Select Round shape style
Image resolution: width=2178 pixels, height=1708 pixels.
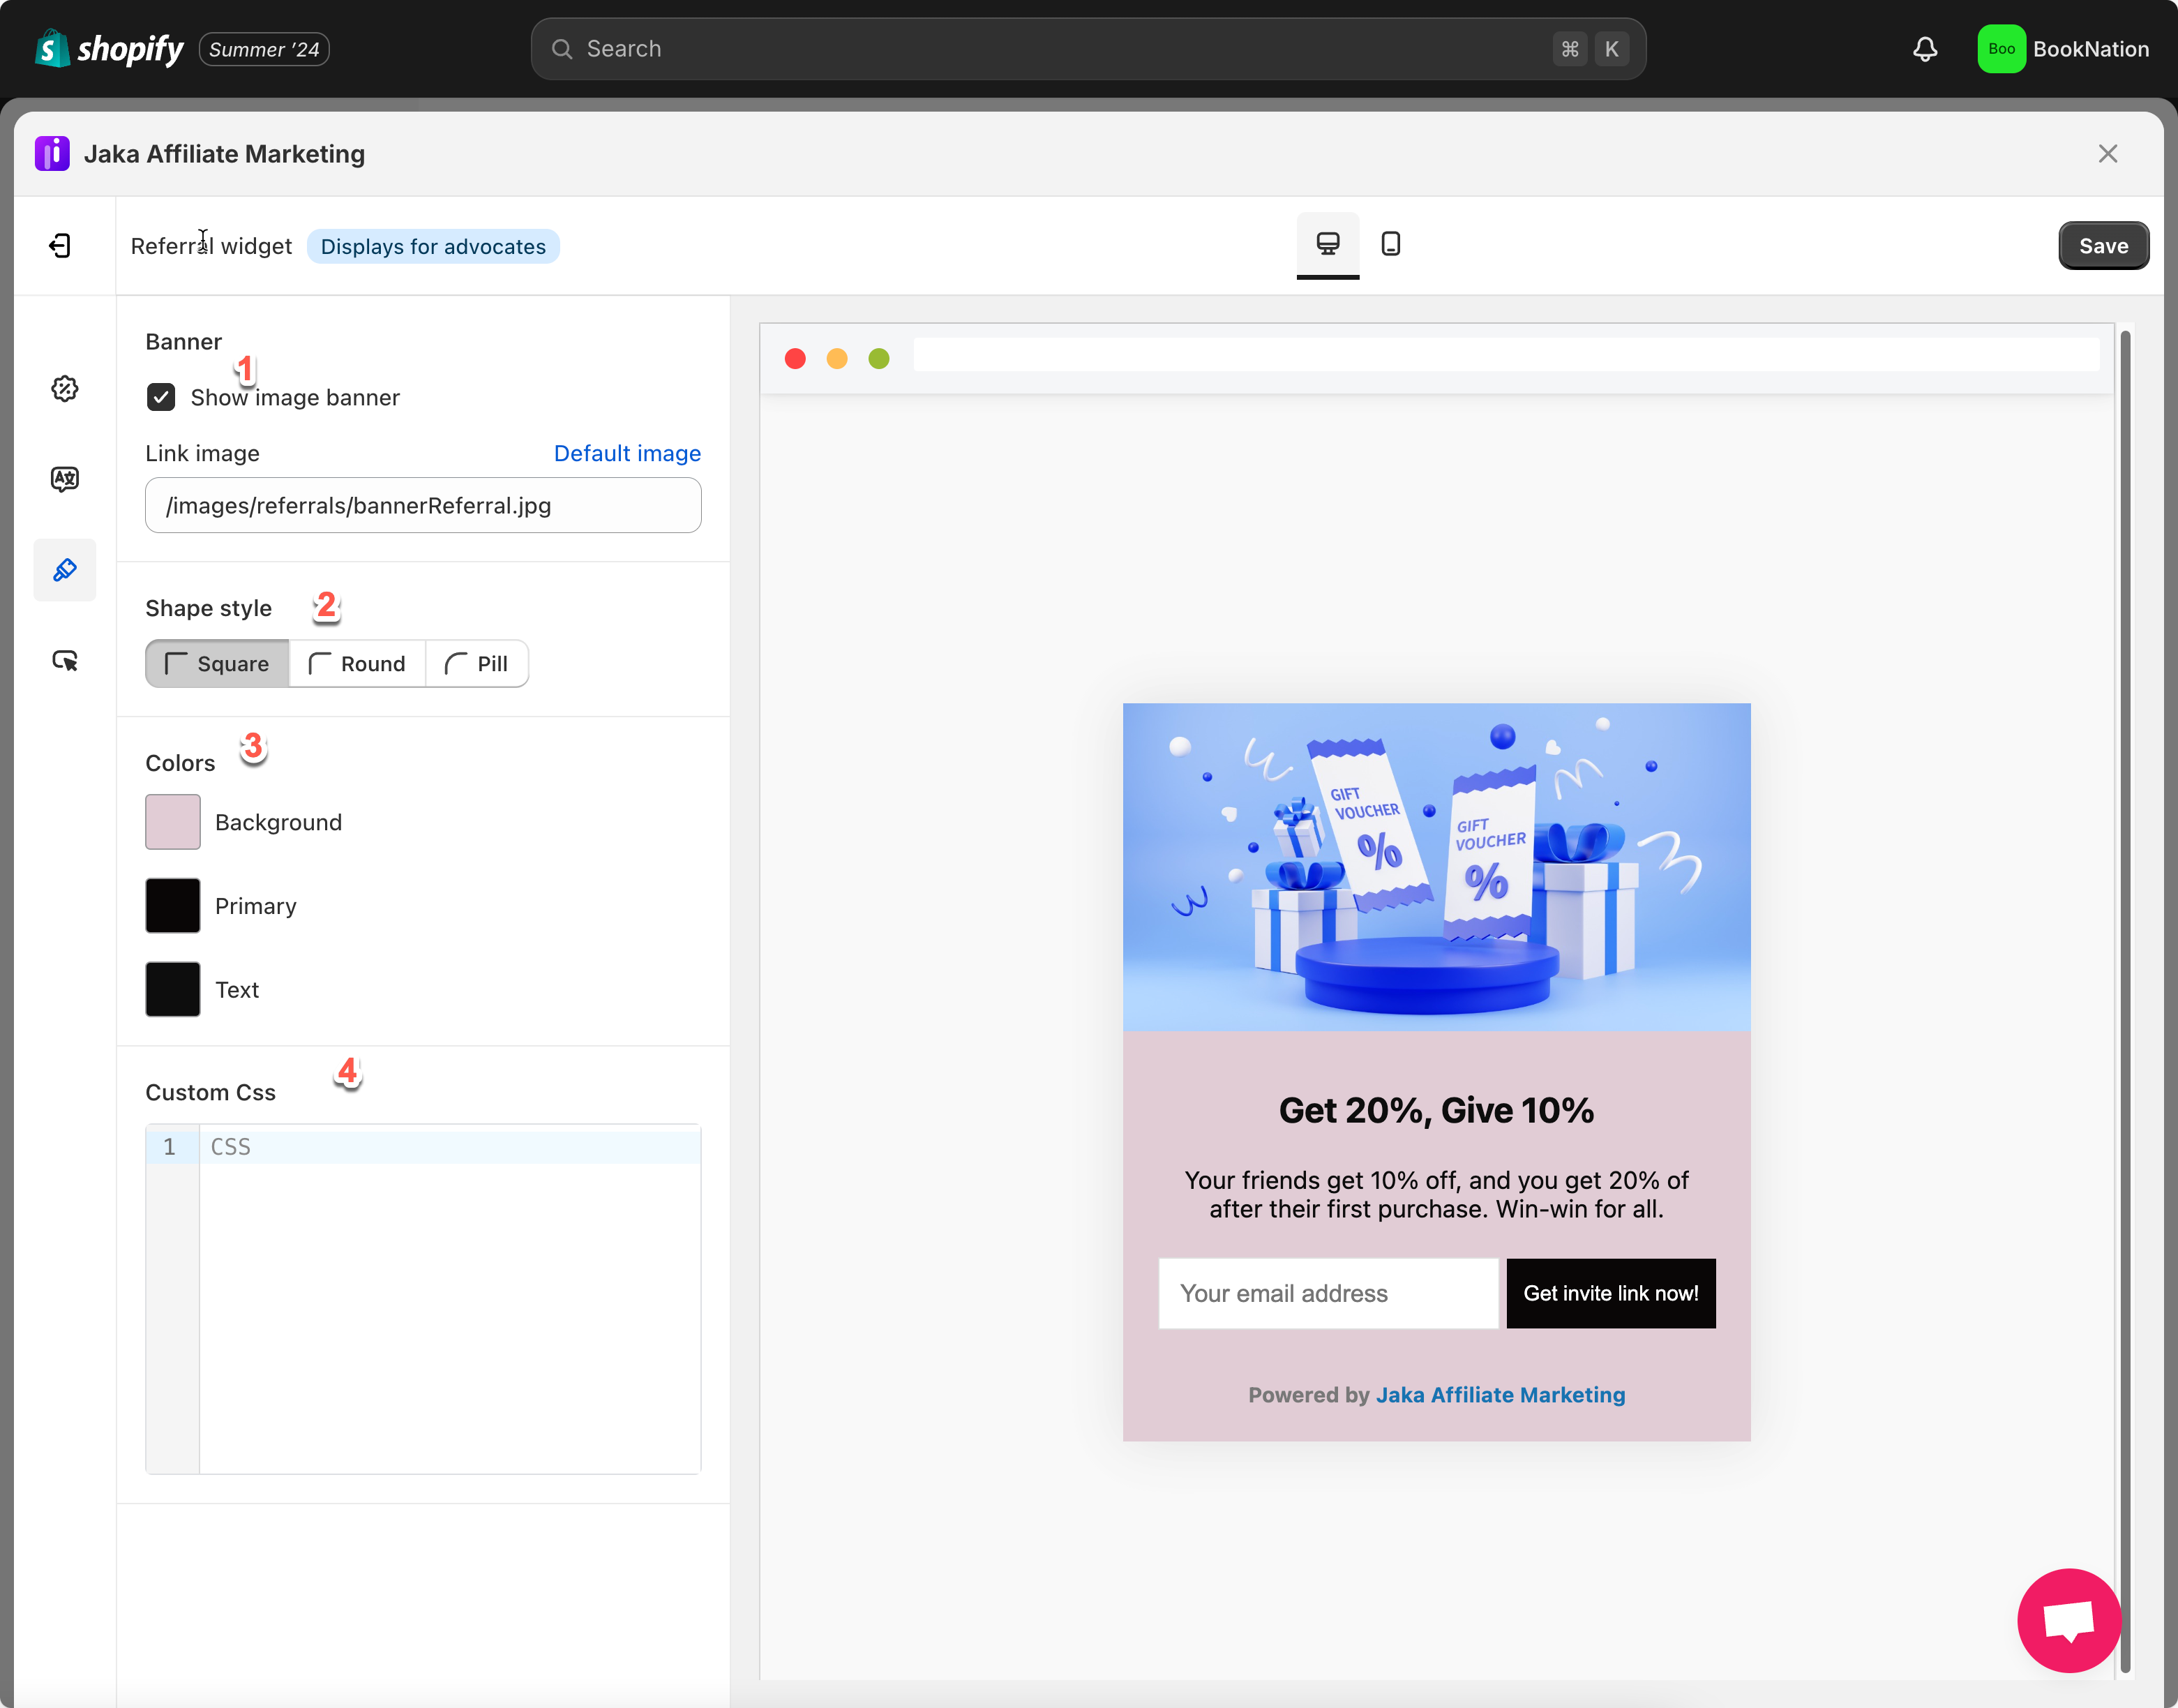357,664
